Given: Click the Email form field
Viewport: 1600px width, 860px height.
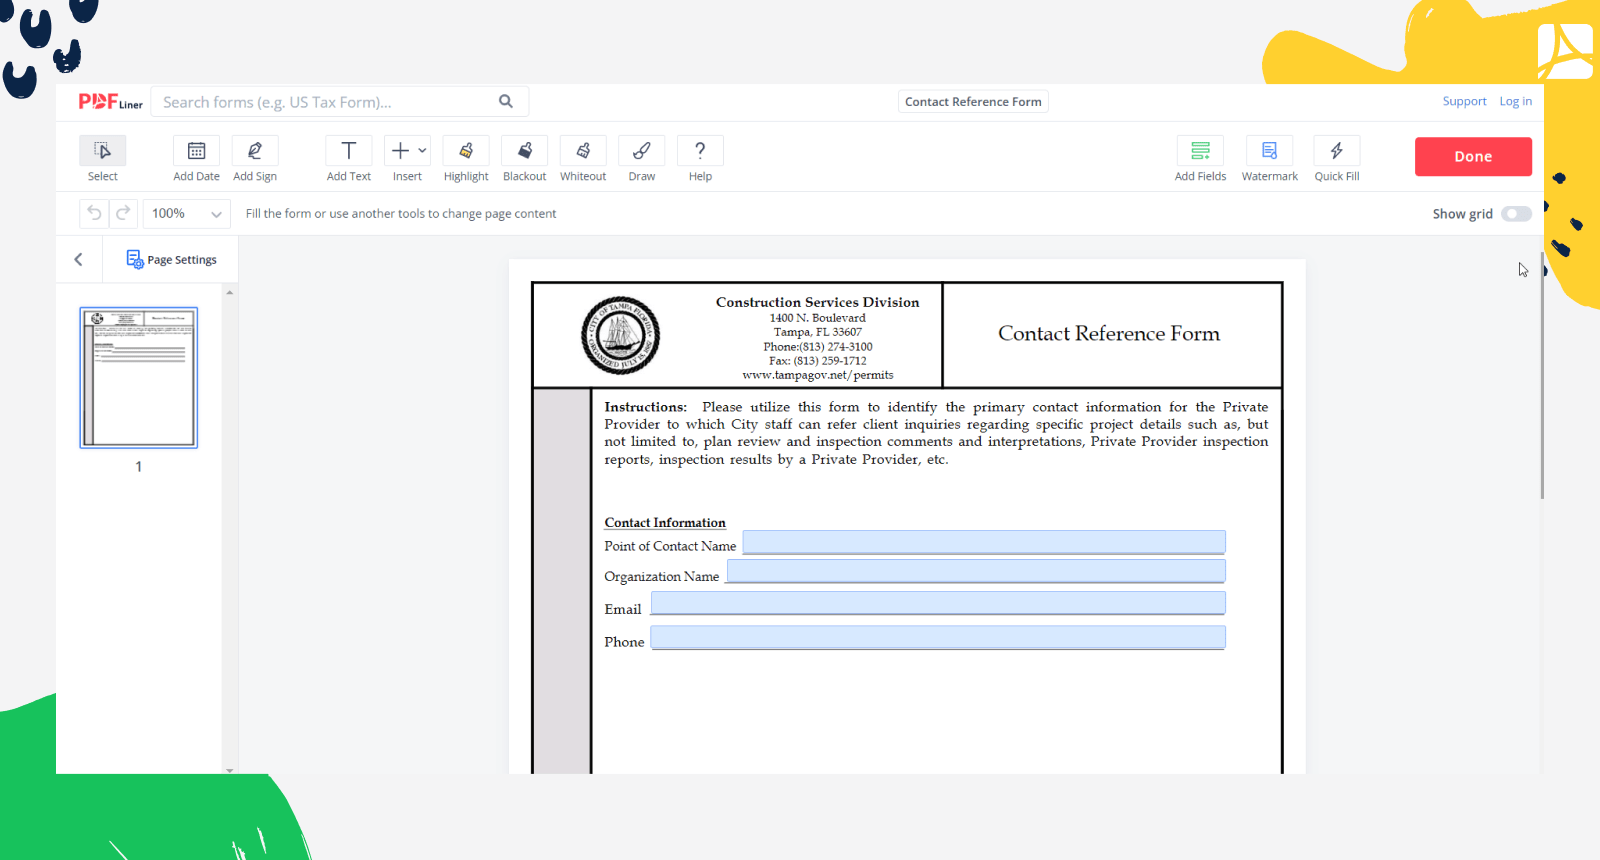Looking at the screenshot, I should pyautogui.click(x=938, y=603).
